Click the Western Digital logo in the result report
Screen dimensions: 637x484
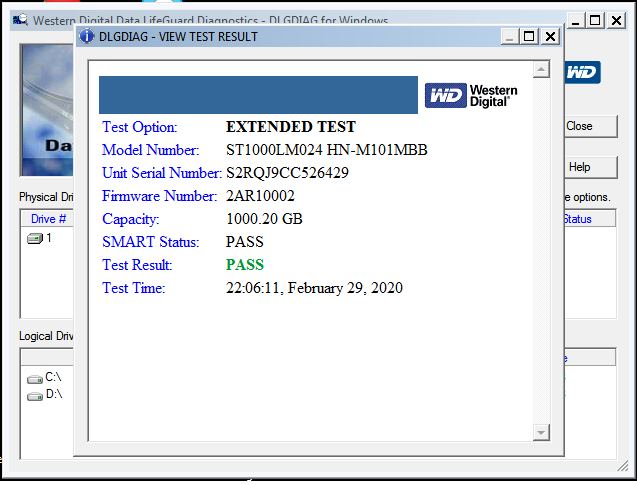click(471, 95)
